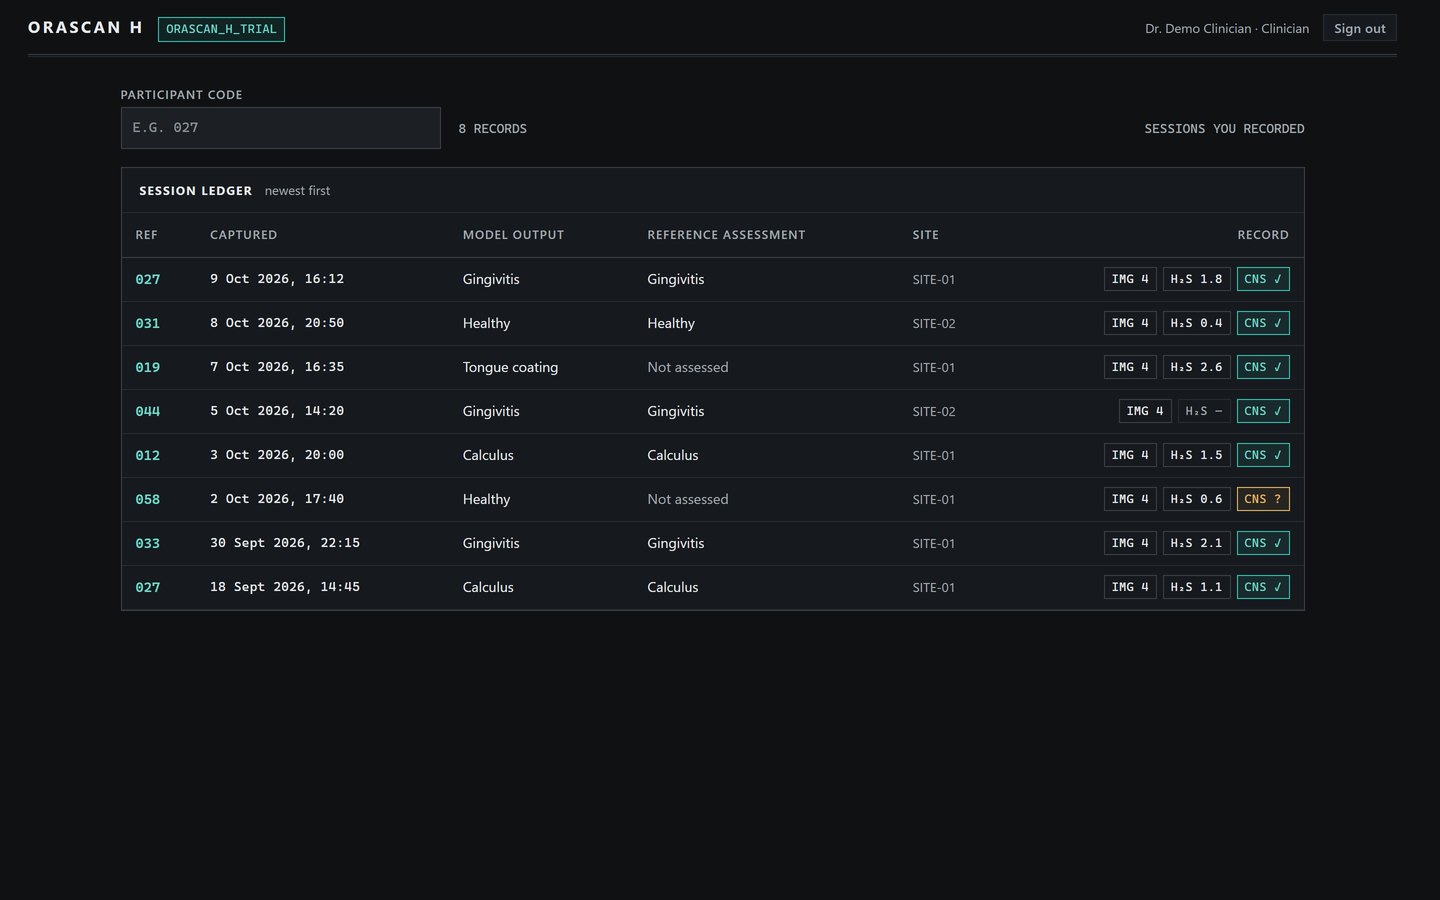Click the H₂S 0.6 badge
The width and height of the screenshot is (1440, 900).
(1196, 499)
